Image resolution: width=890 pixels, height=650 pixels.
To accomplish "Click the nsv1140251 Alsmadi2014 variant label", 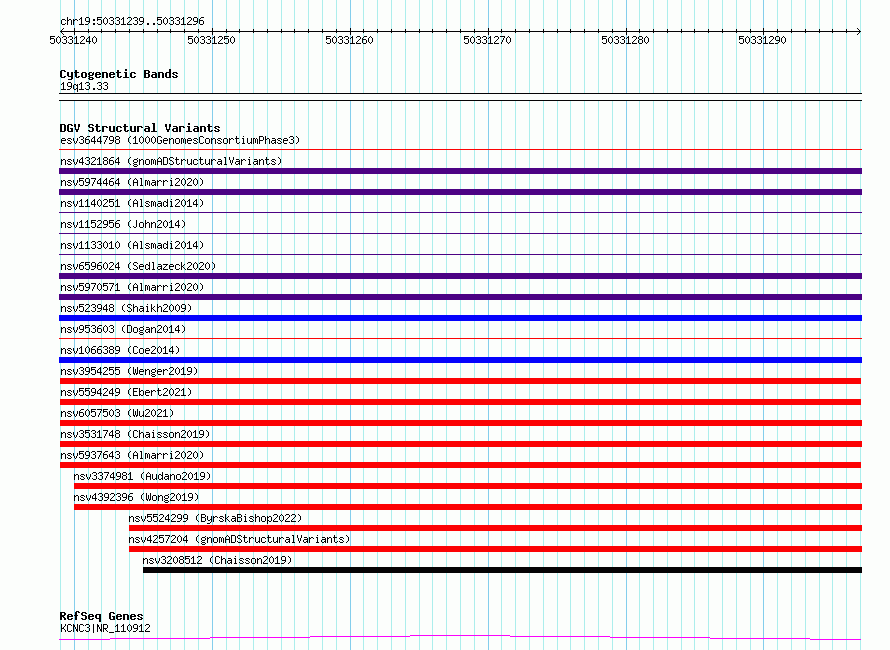I will point(132,203).
